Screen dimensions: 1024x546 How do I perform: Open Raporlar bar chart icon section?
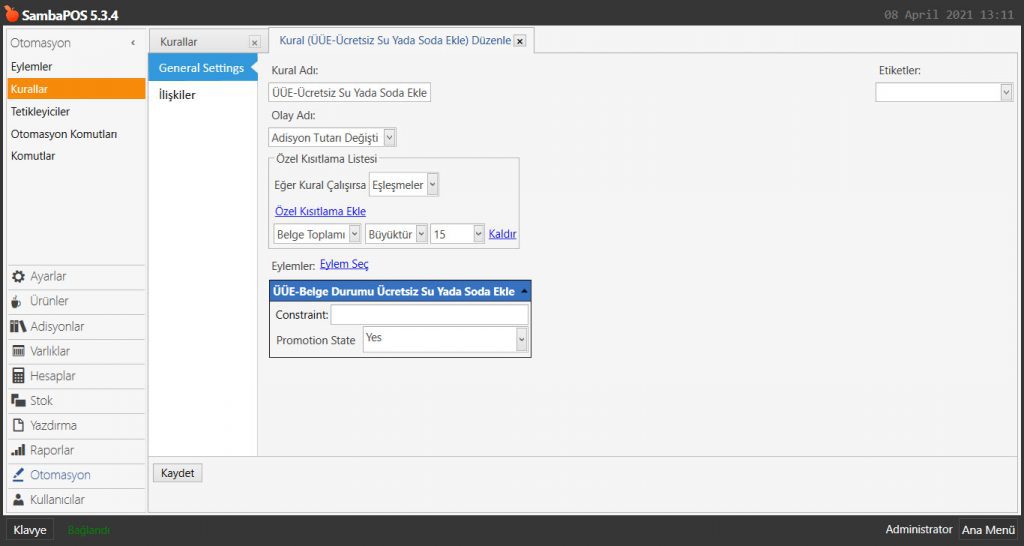(18, 451)
